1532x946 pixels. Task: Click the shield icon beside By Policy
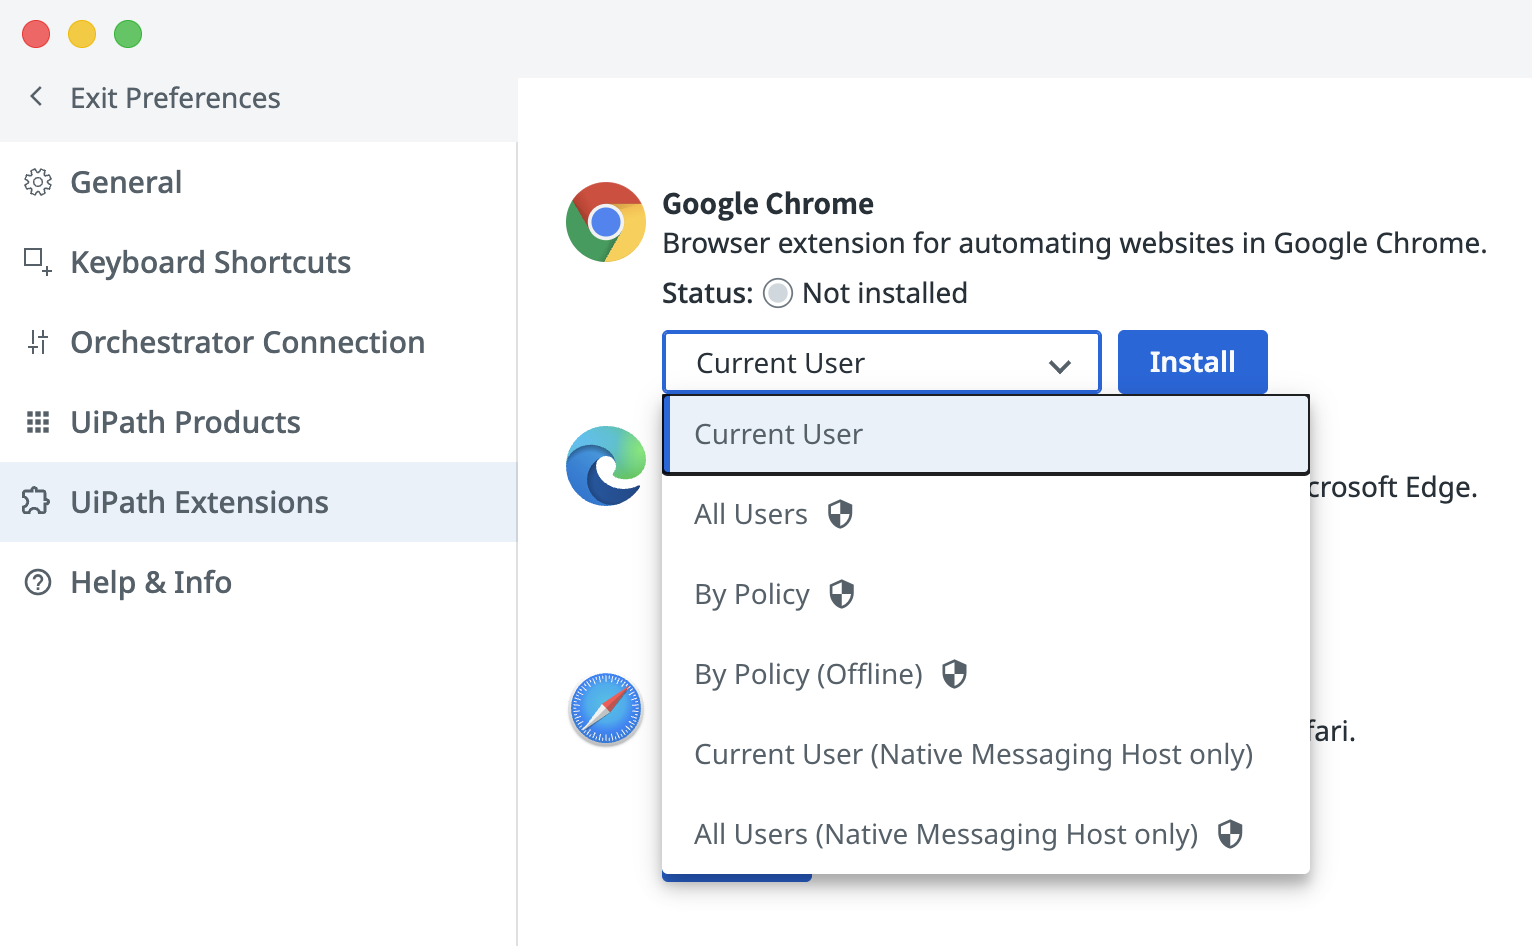[842, 594]
